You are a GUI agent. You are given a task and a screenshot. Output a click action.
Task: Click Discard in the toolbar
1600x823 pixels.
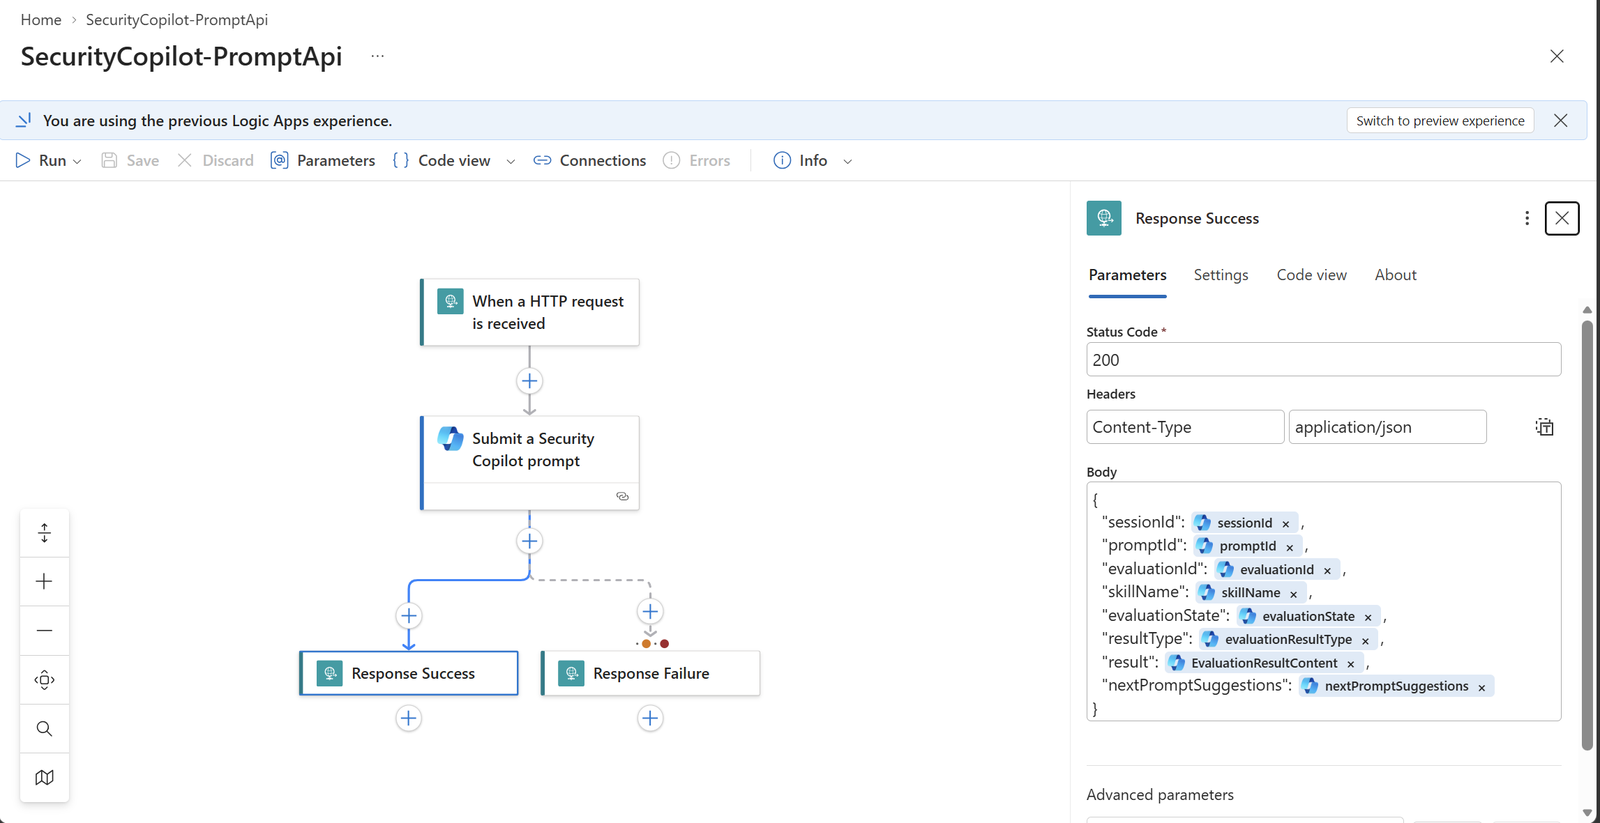[215, 160]
